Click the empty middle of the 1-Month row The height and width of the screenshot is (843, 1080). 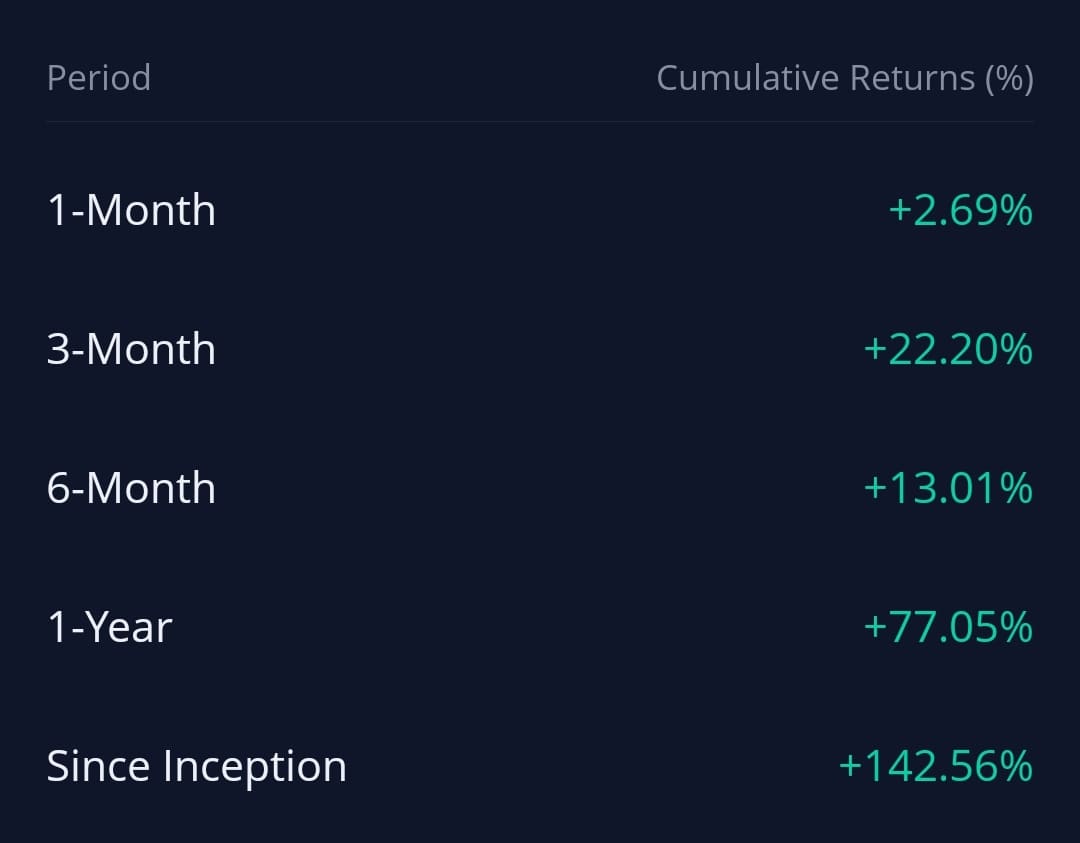pyautogui.click(x=540, y=210)
